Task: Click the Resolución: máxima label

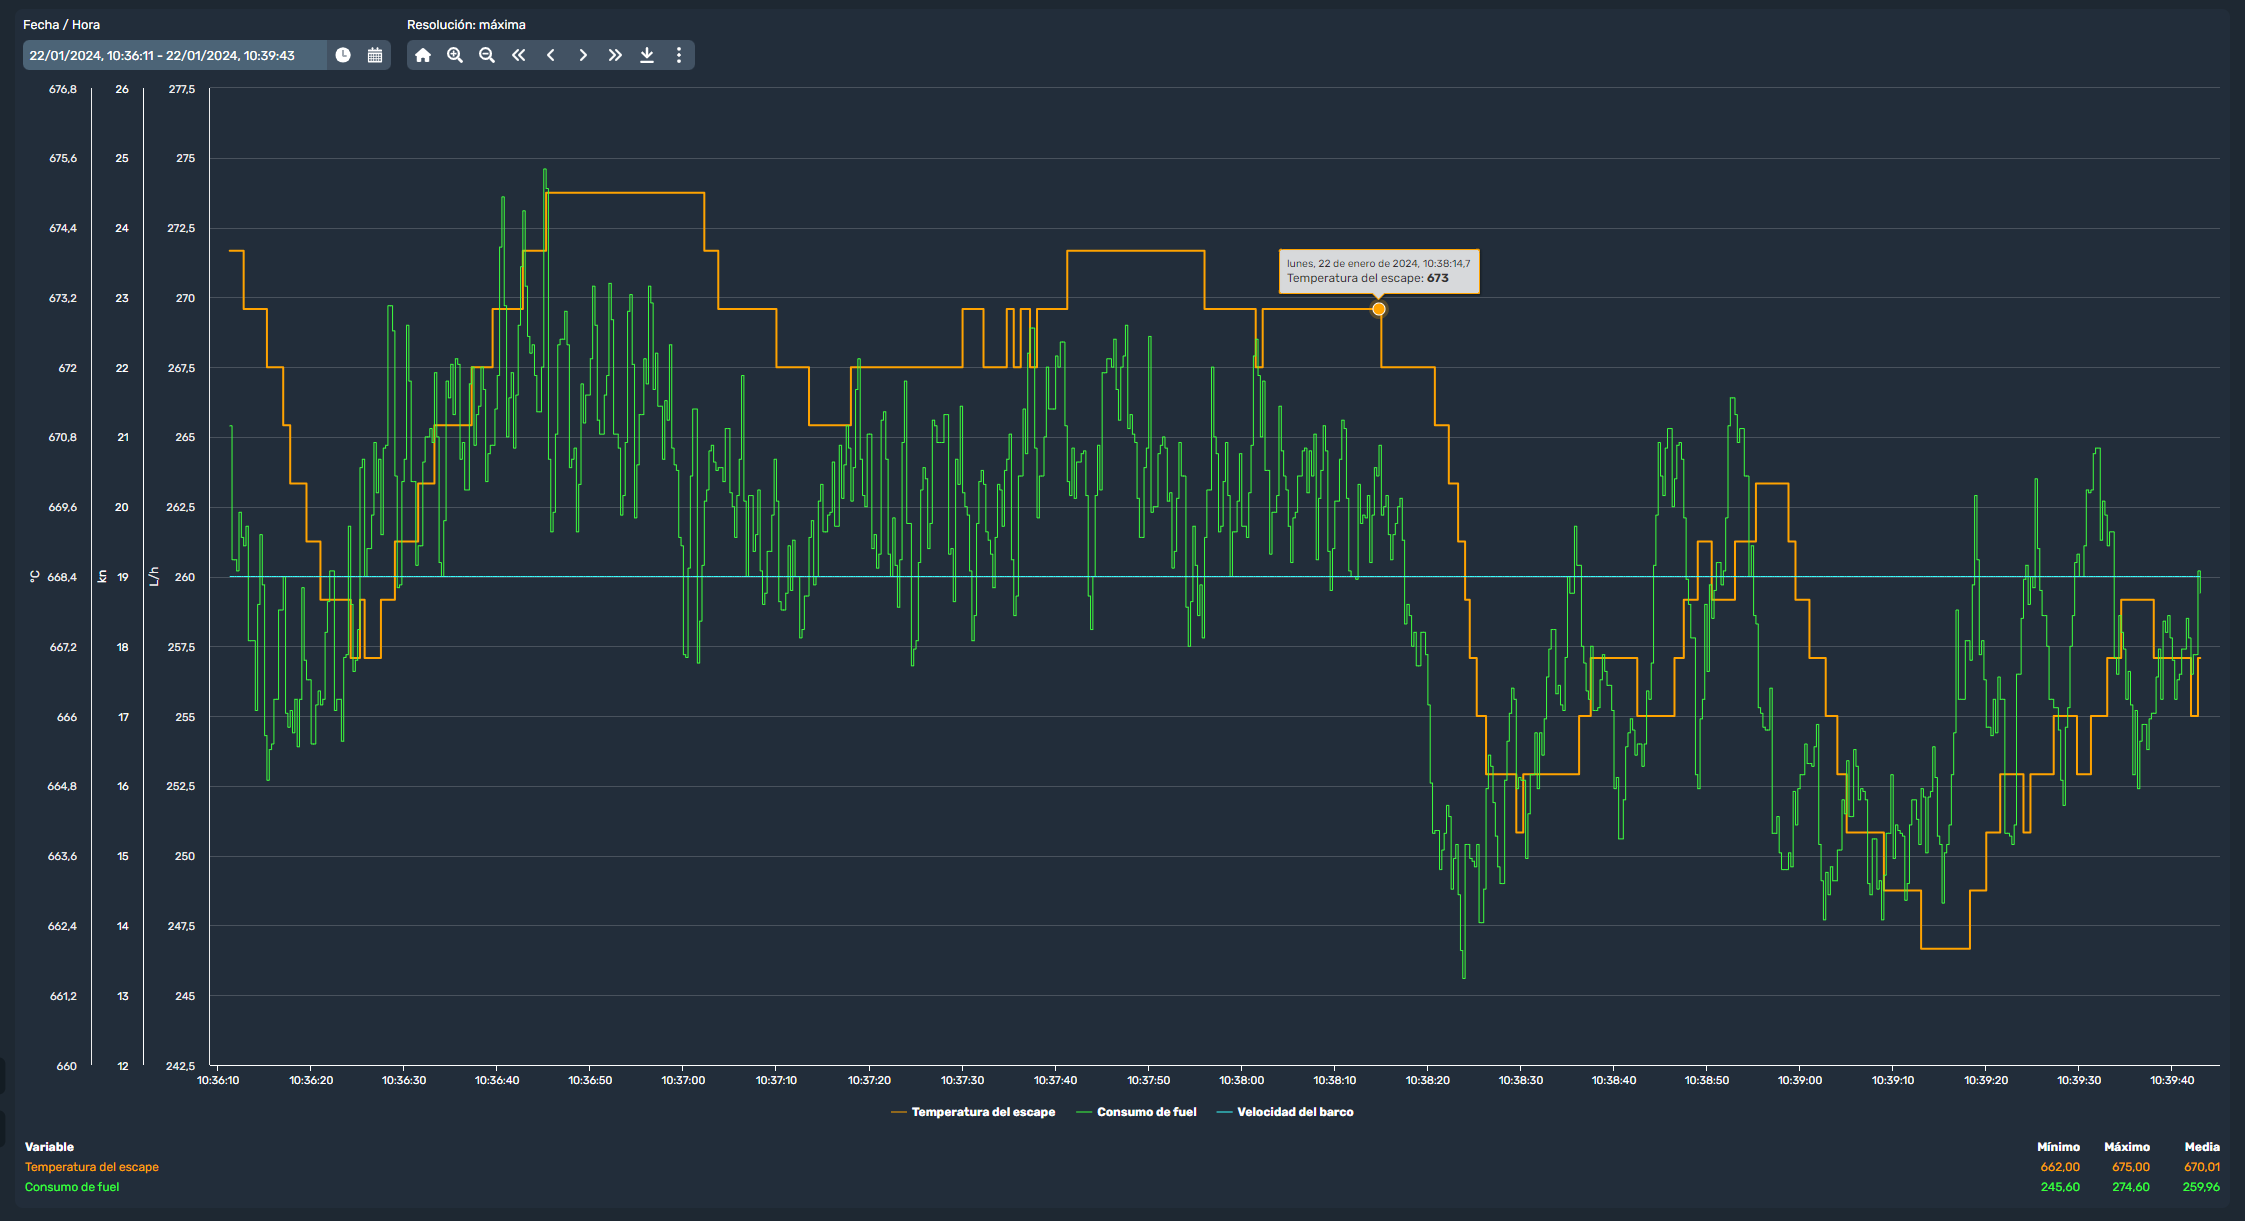Action: point(466,25)
